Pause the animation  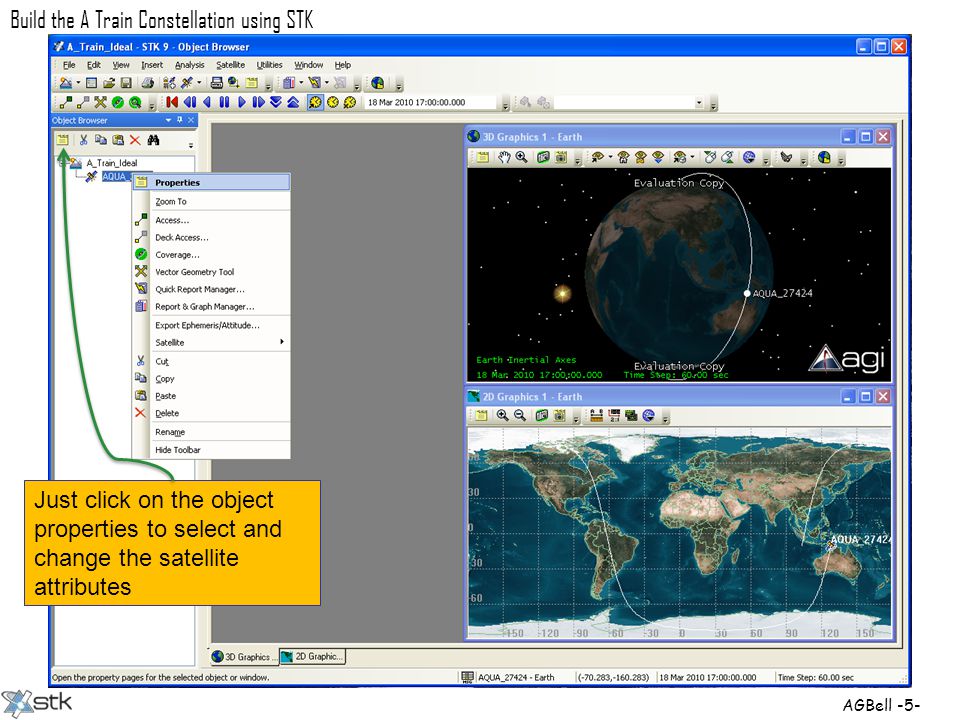pos(224,102)
